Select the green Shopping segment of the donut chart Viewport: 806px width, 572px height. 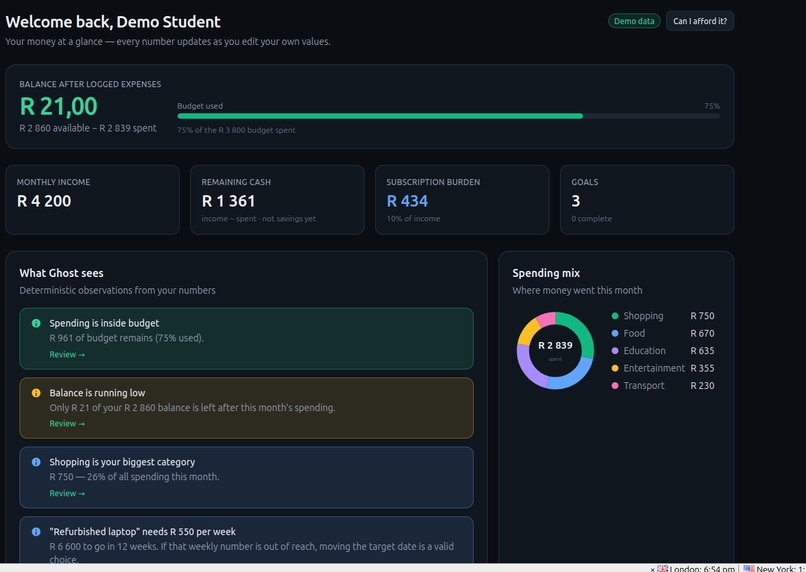tap(581, 330)
